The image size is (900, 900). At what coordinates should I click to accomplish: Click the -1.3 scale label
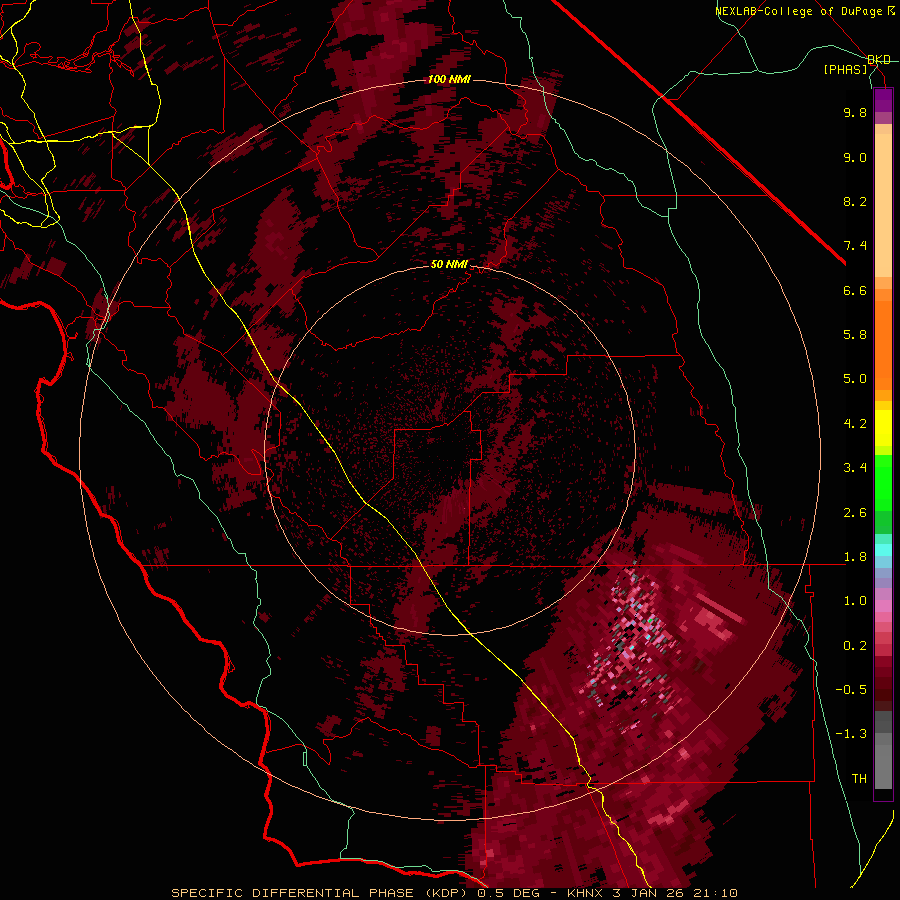click(x=851, y=734)
